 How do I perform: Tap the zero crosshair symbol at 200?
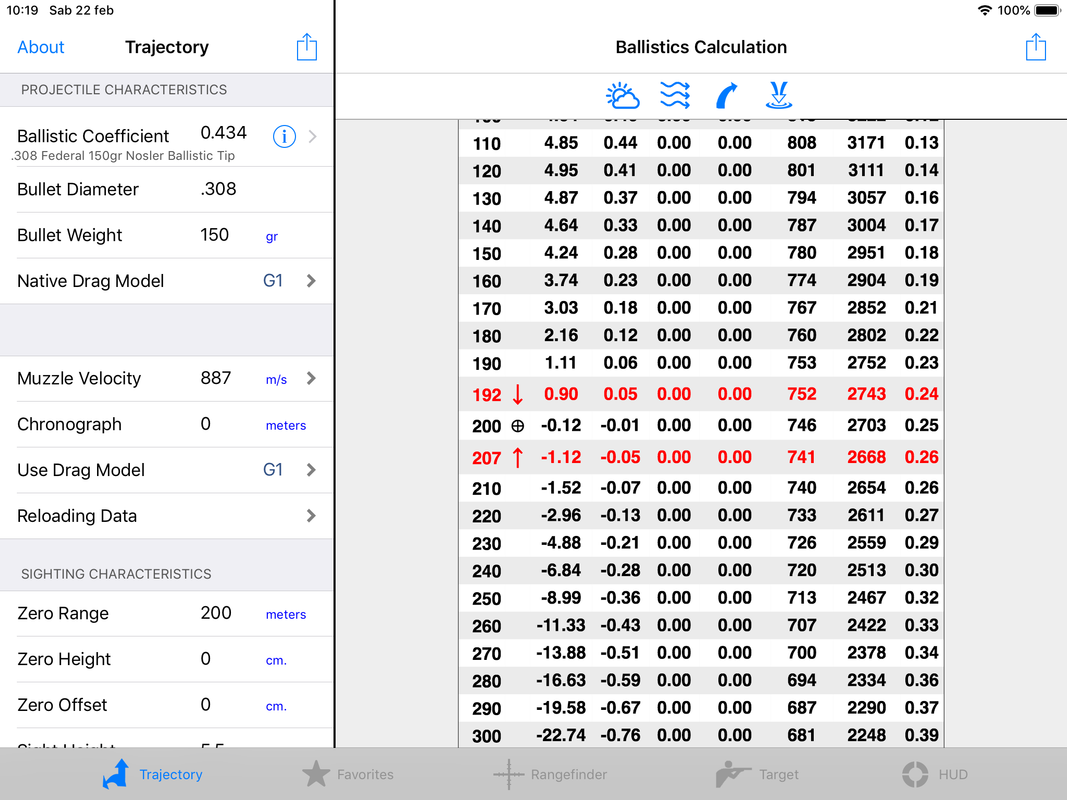tap(518, 426)
